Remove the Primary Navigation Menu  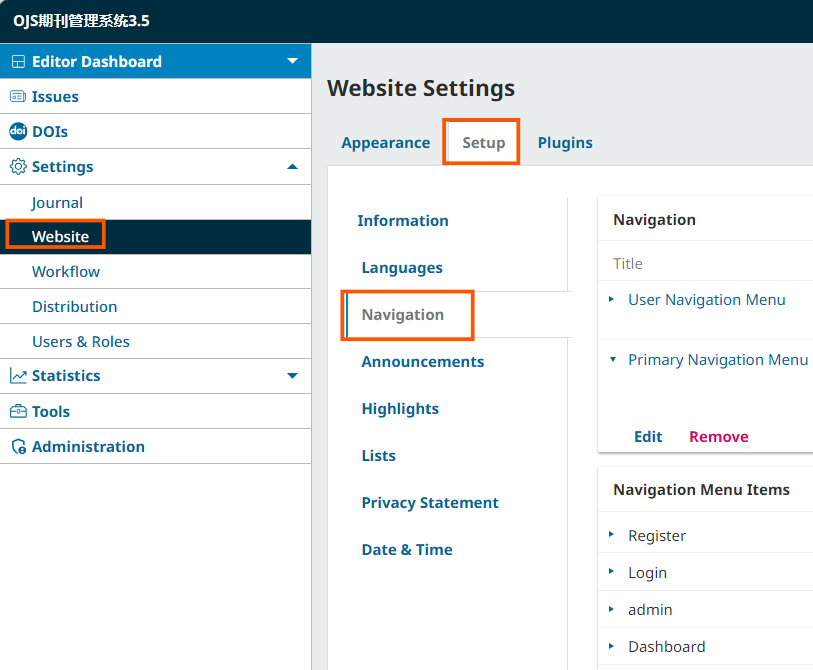719,437
